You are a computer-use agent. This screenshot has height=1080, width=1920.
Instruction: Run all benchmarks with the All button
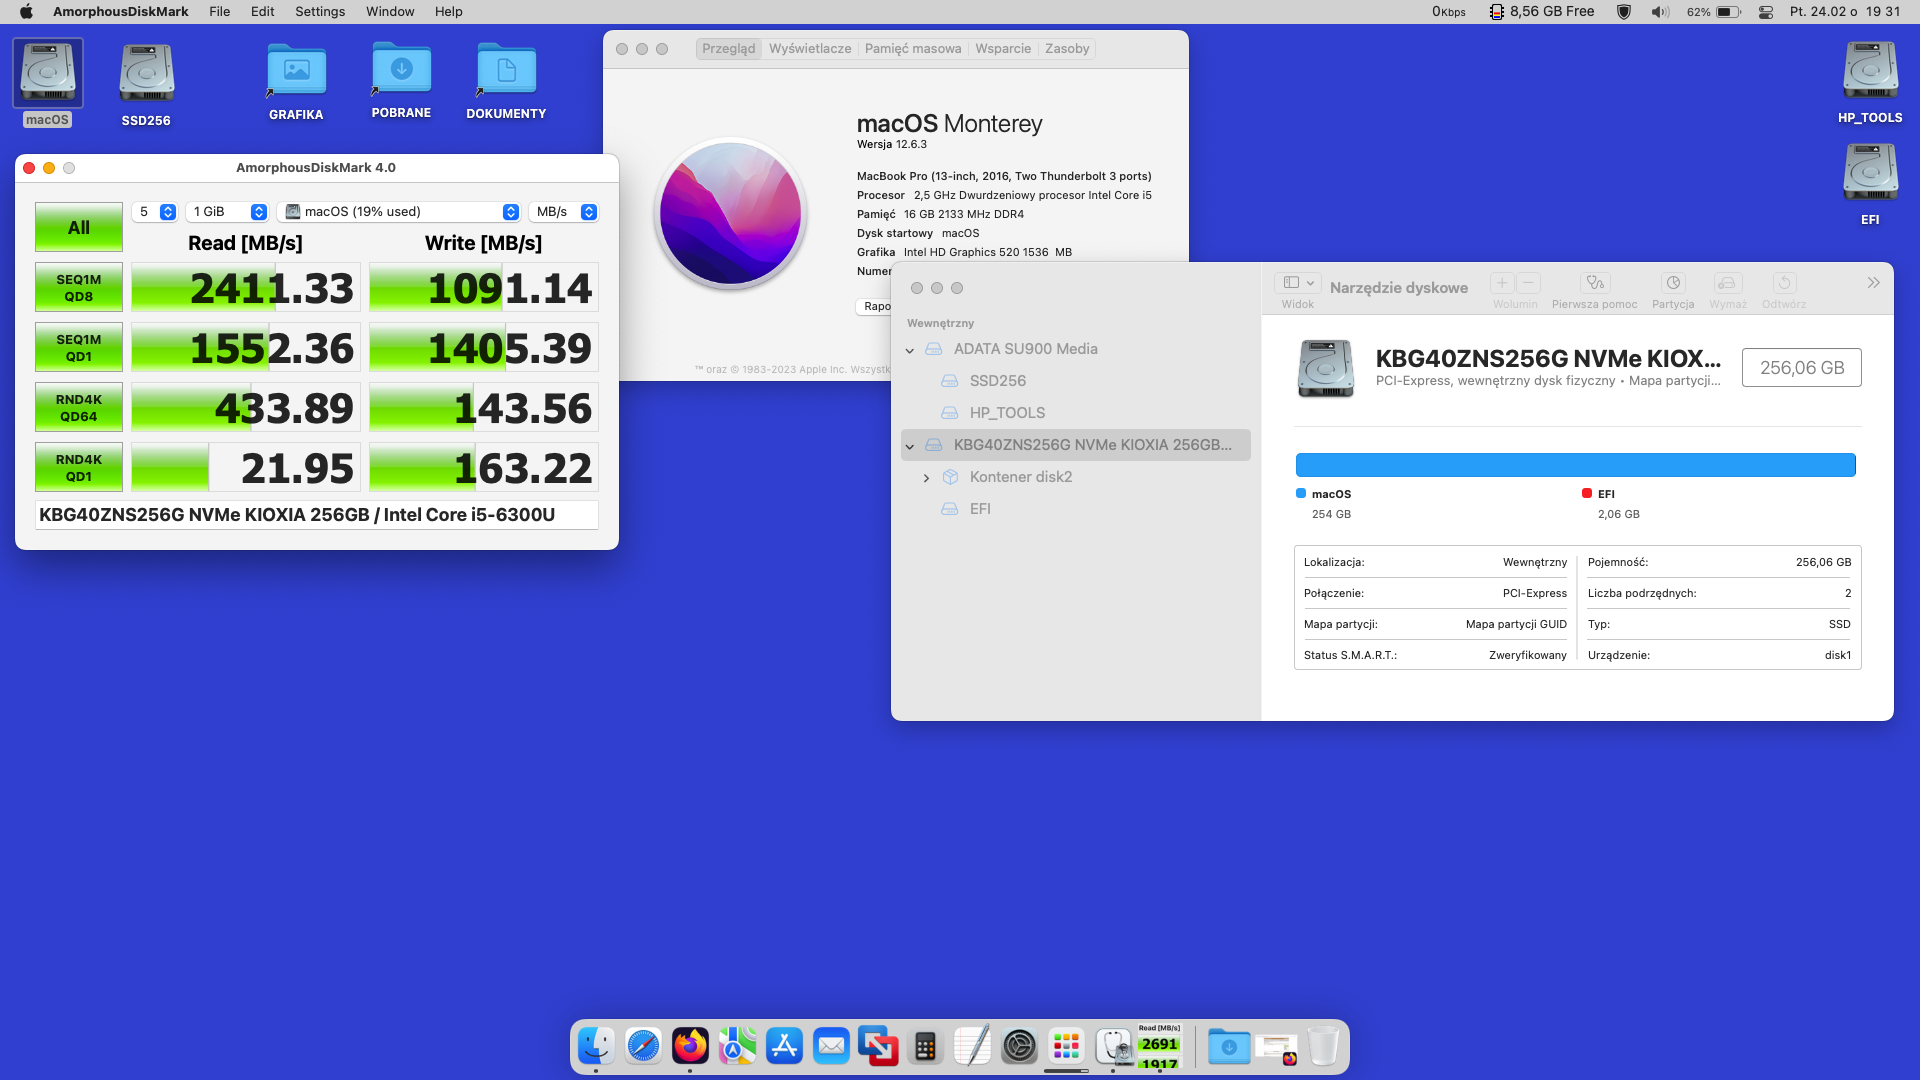[79, 228]
